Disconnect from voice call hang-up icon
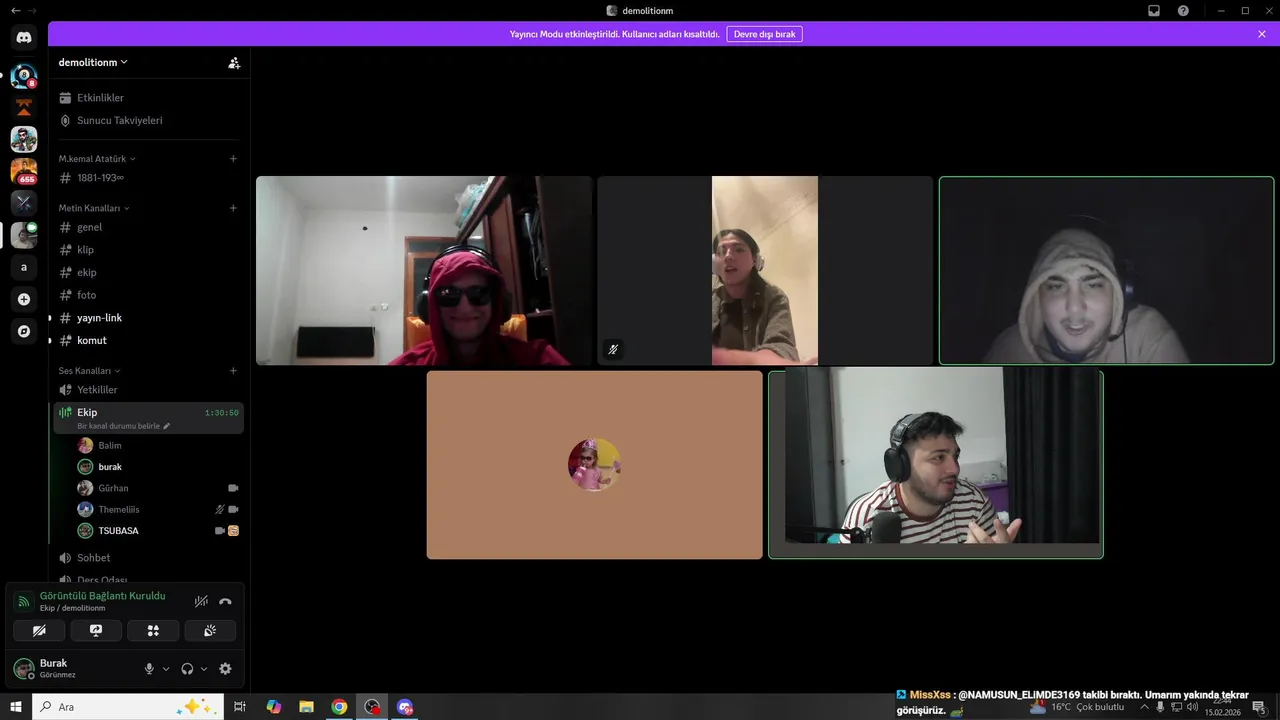Viewport: 1280px width, 720px height. click(225, 601)
